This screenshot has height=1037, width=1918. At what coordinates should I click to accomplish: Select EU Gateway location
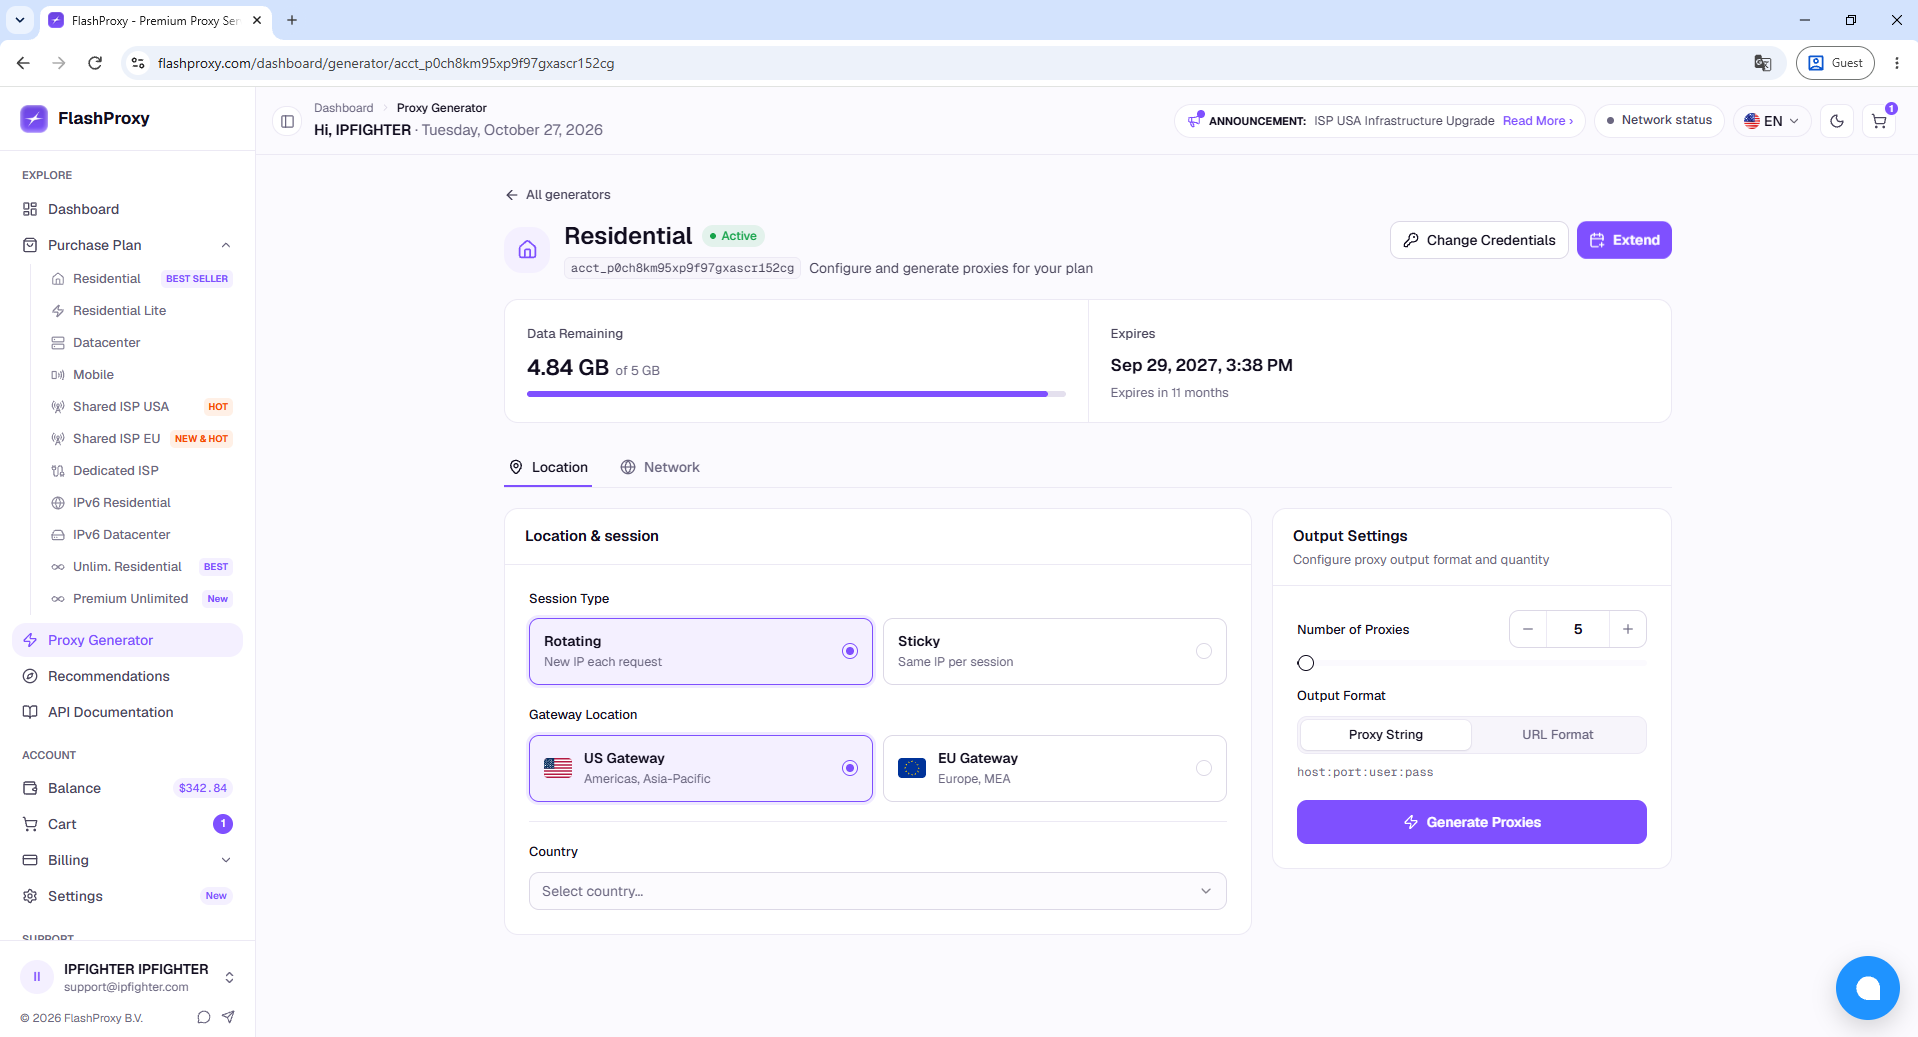coord(1055,768)
